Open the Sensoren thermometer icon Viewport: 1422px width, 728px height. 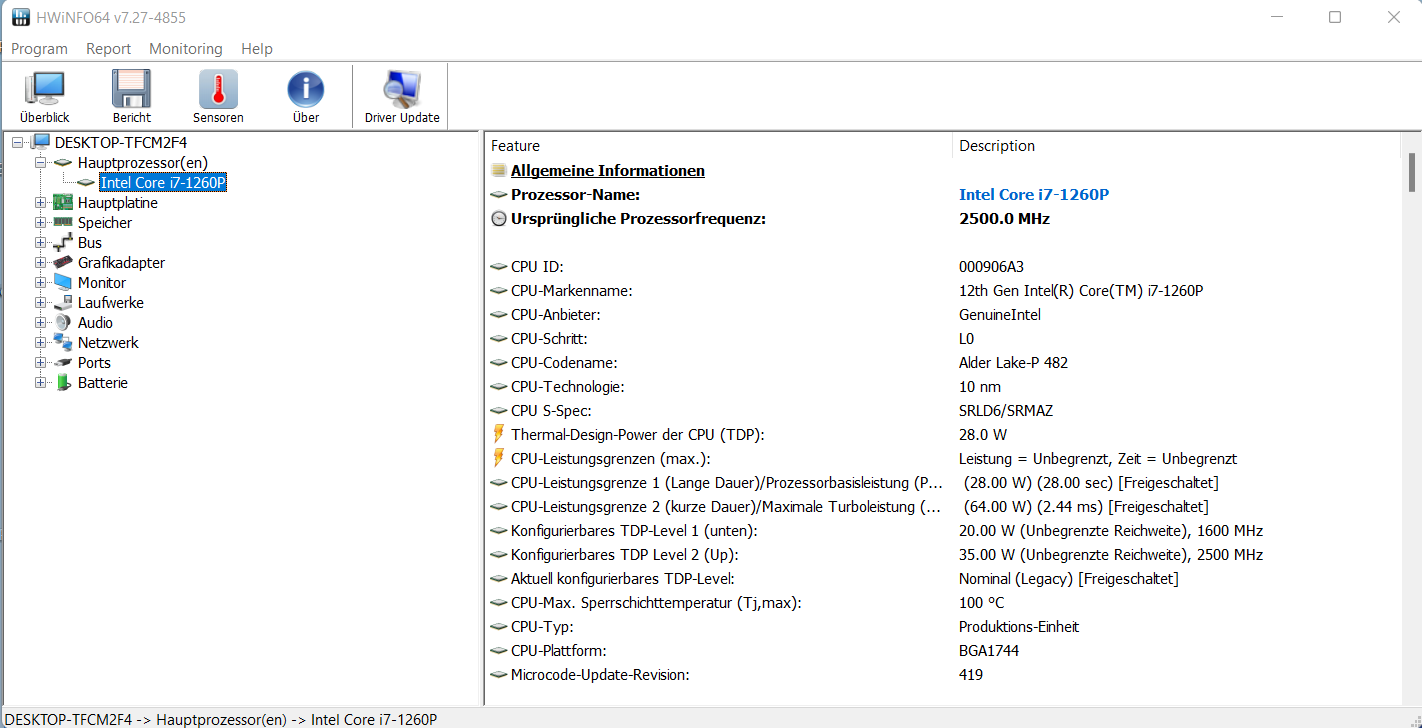pos(218,97)
